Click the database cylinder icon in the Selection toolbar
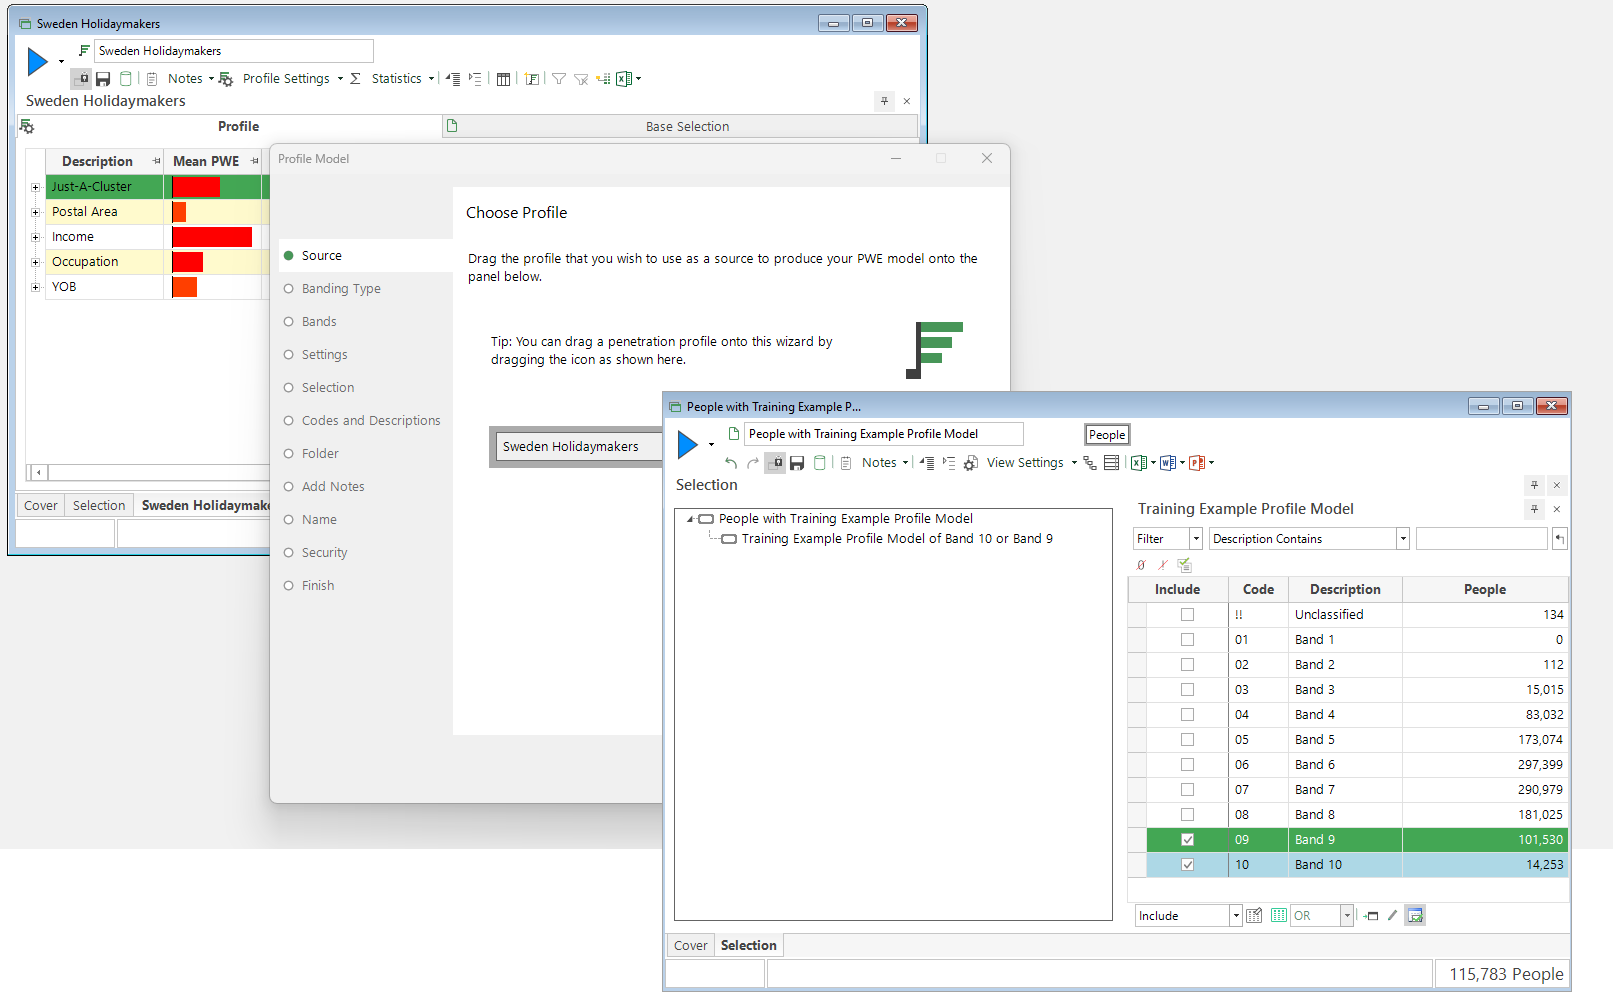The image size is (1613, 992). pos(820,463)
